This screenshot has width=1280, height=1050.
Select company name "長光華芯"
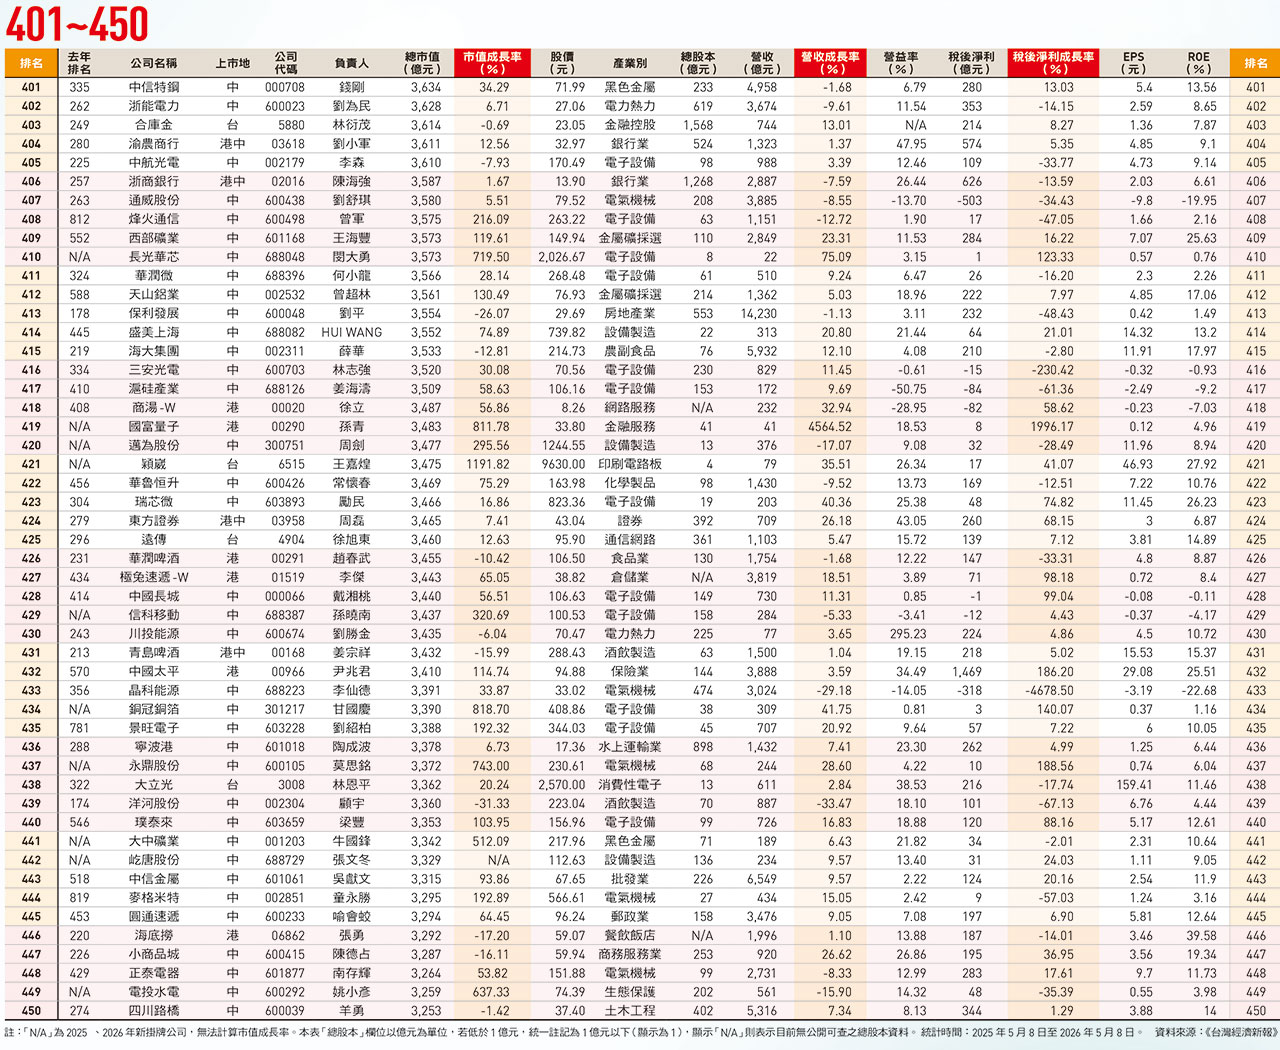coord(154,257)
